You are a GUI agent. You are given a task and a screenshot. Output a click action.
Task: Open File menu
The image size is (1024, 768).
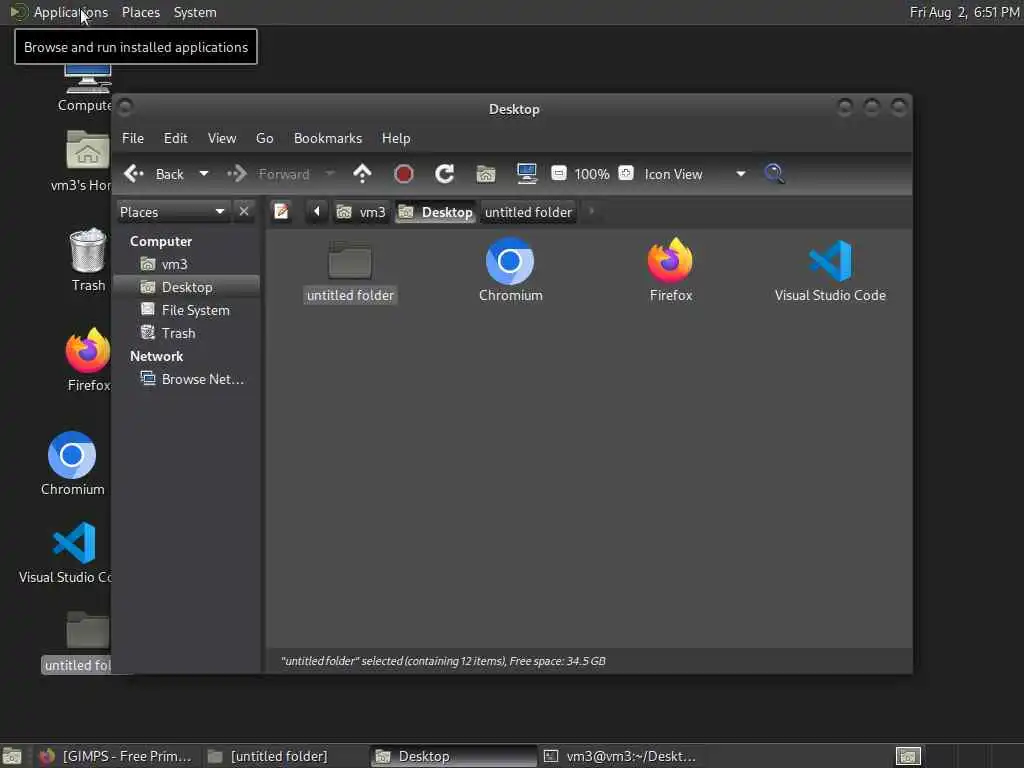(133, 138)
